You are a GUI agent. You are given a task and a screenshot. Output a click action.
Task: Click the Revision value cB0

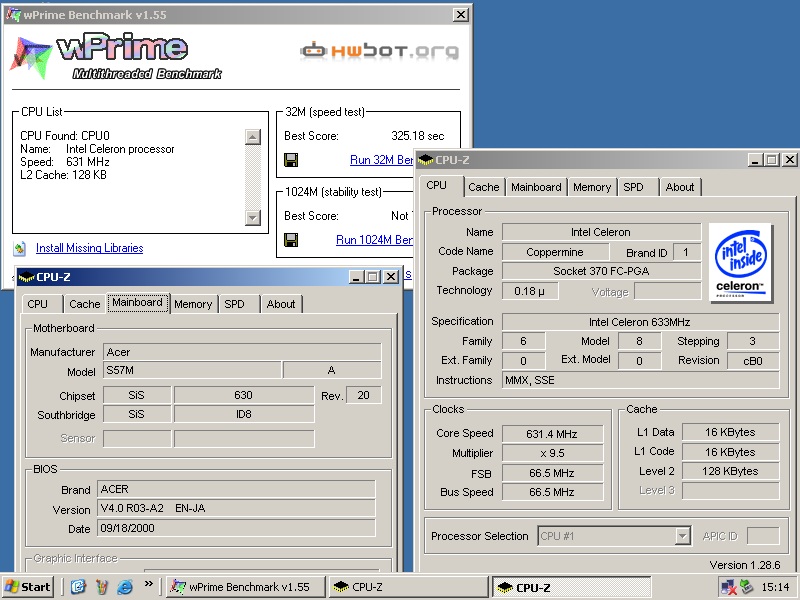753,361
